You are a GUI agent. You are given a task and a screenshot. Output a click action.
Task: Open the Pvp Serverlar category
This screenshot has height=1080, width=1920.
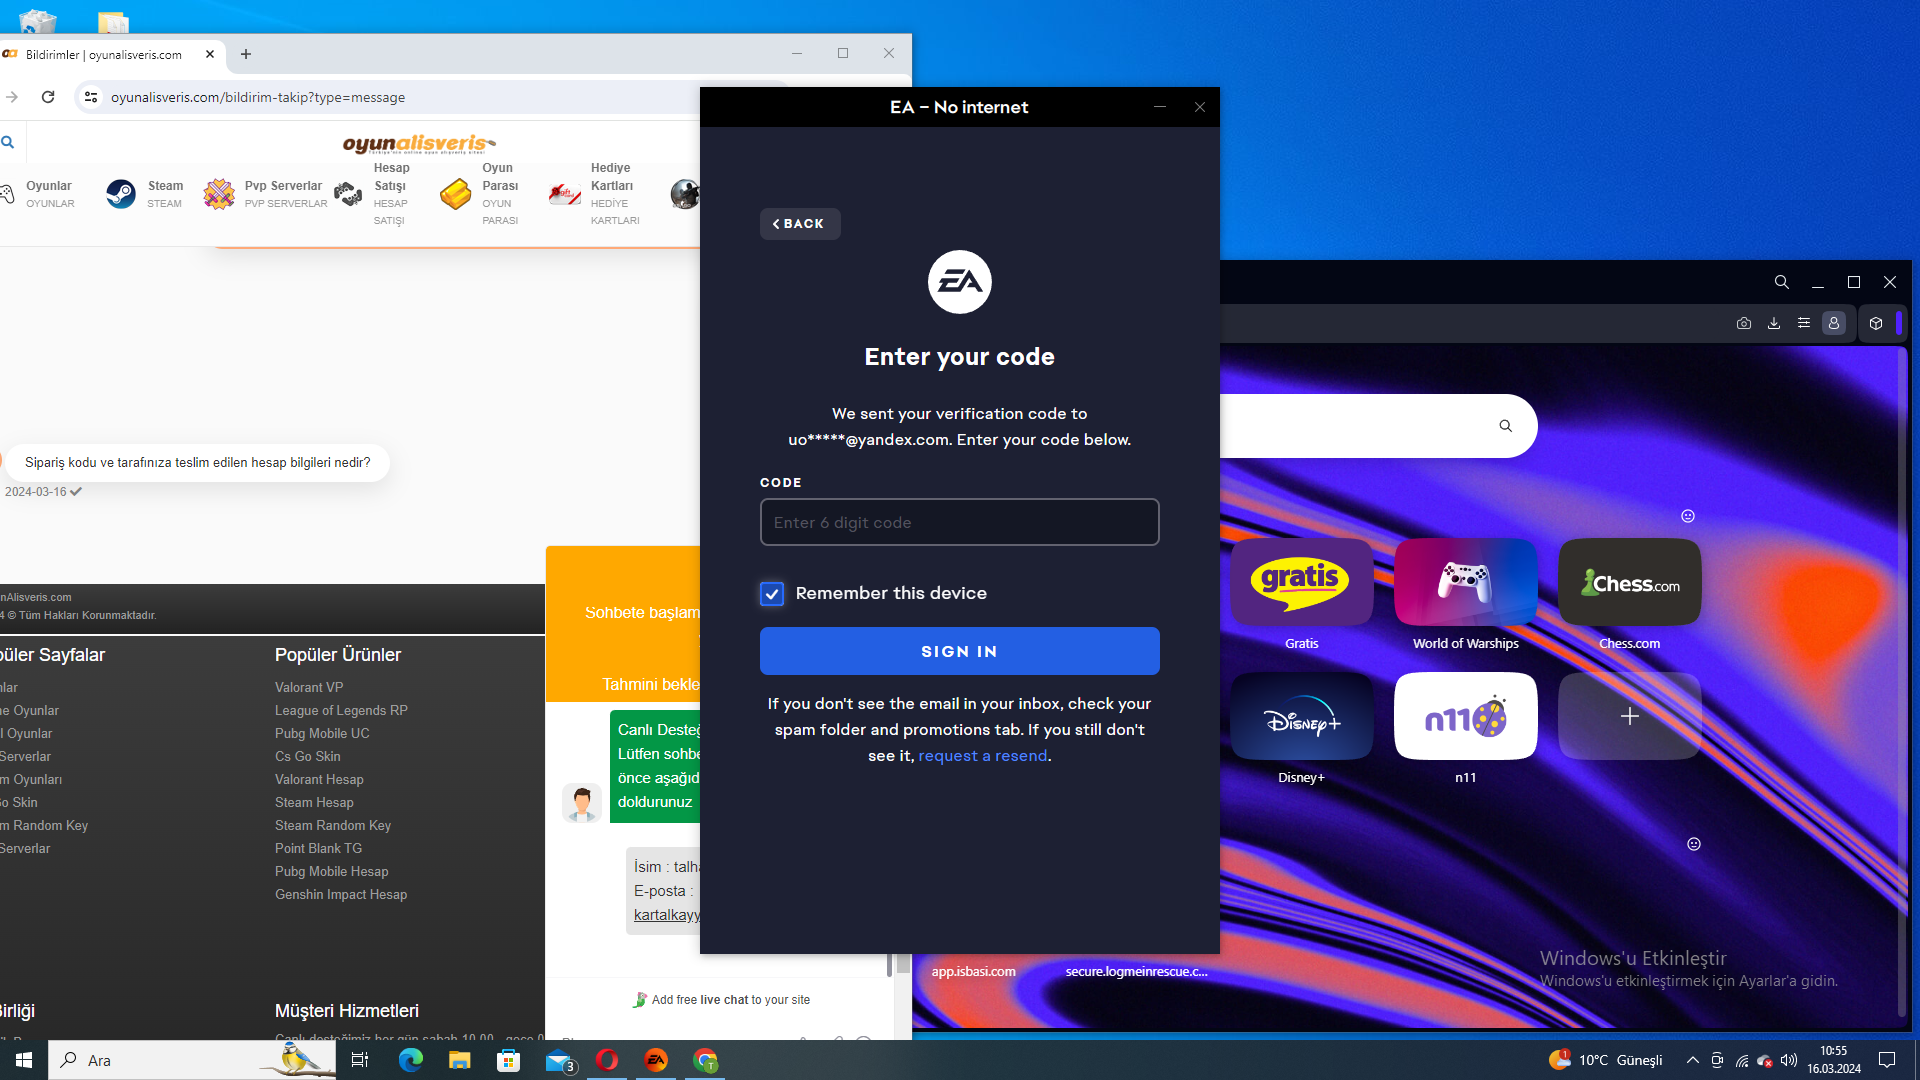(x=266, y=194)
